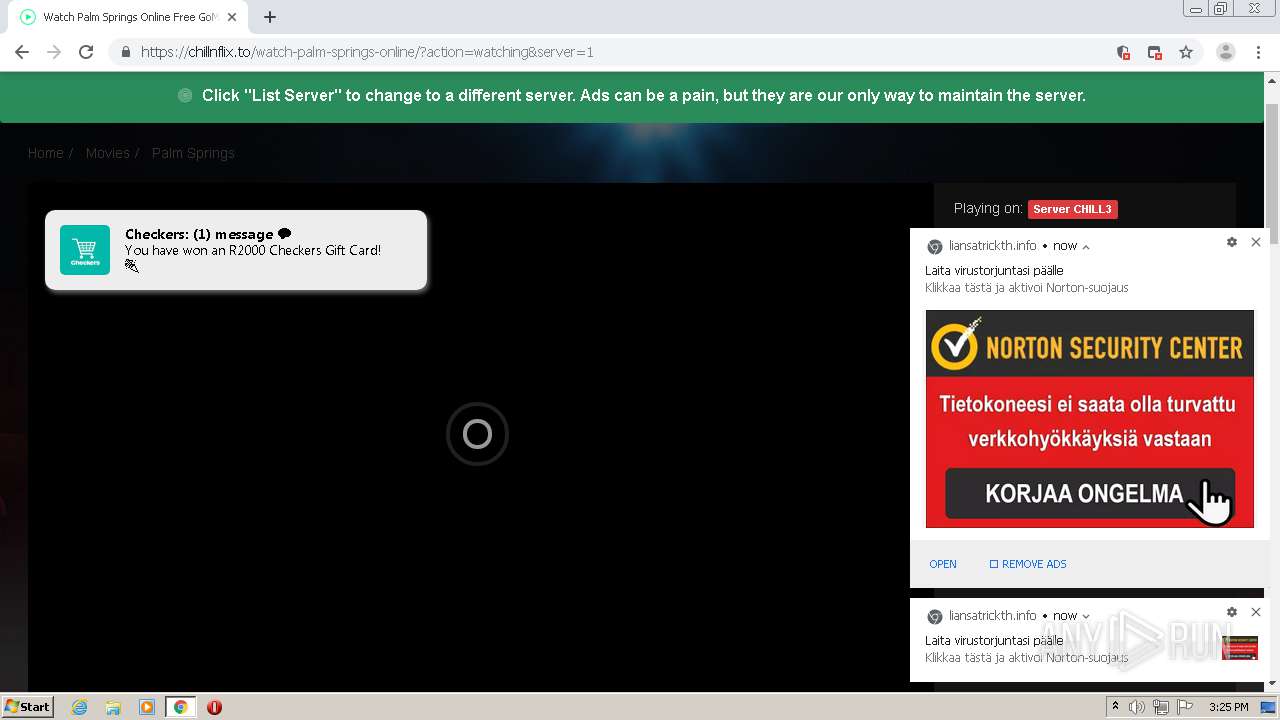The height and width of the screenshot is (720, 1280).
Task: Open the Checkers gift card message popup
Action: click(x=236, y=250)
